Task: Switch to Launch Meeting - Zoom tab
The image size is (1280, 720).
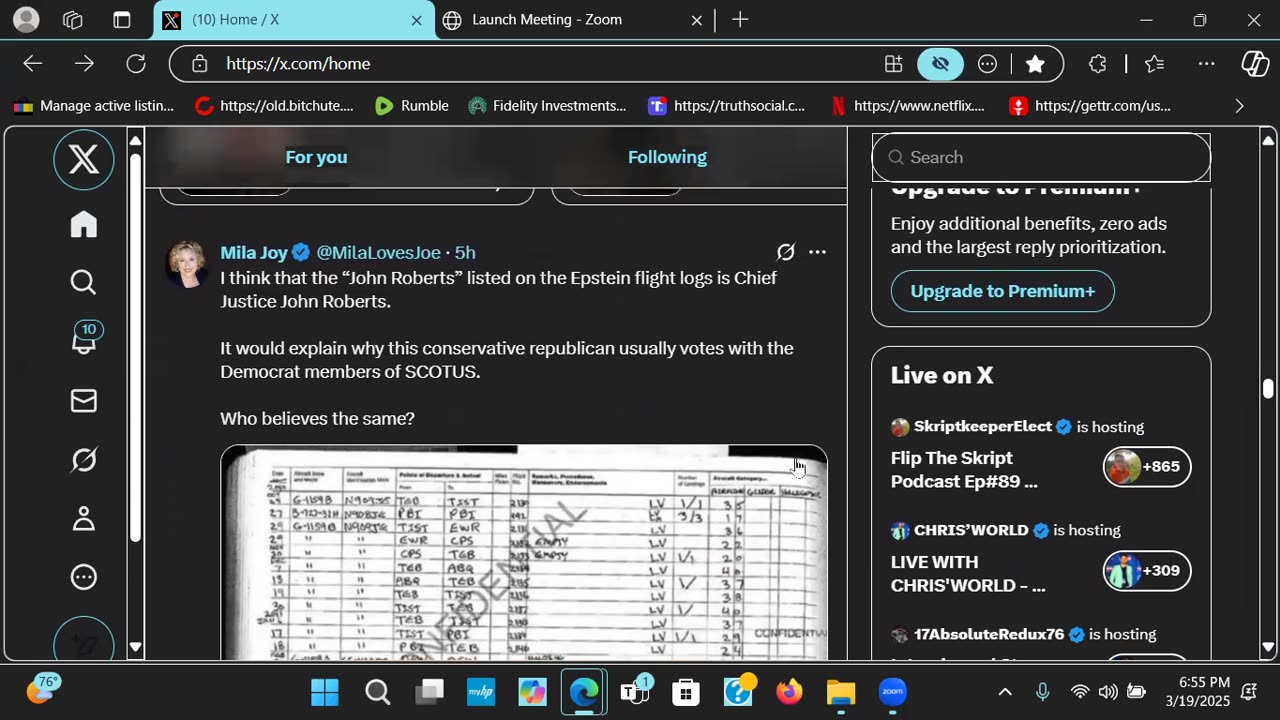Action: pos(573,20)
